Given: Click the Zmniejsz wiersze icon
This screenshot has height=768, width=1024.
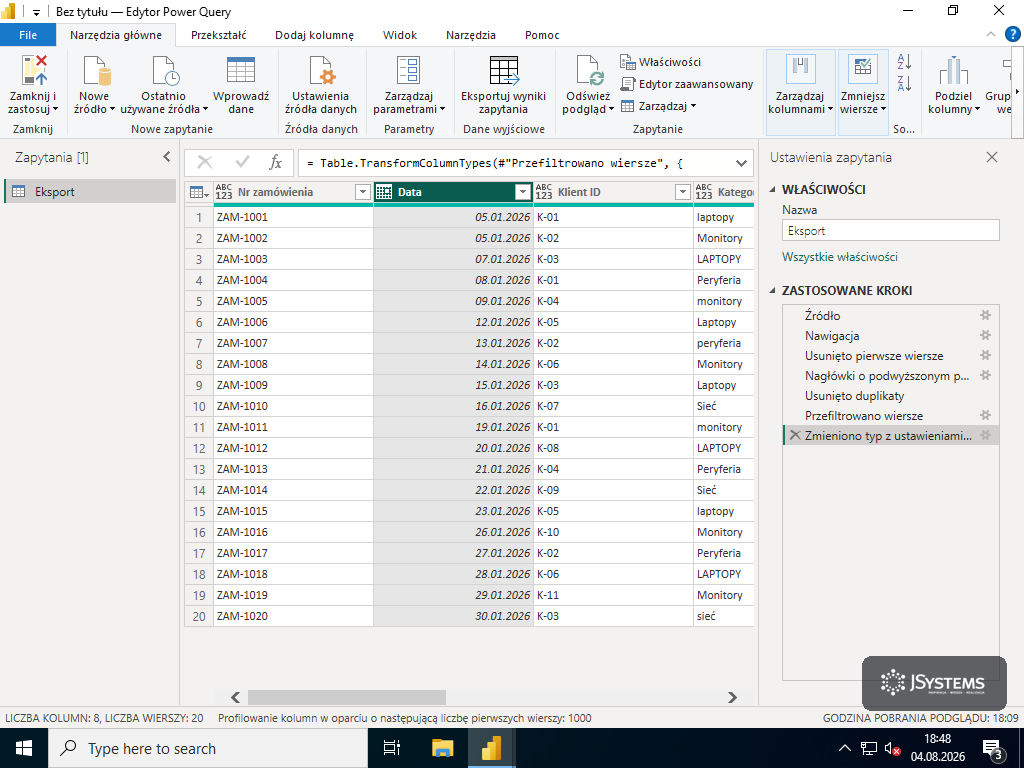Looking at the screenshot, I should click(863, 69).
